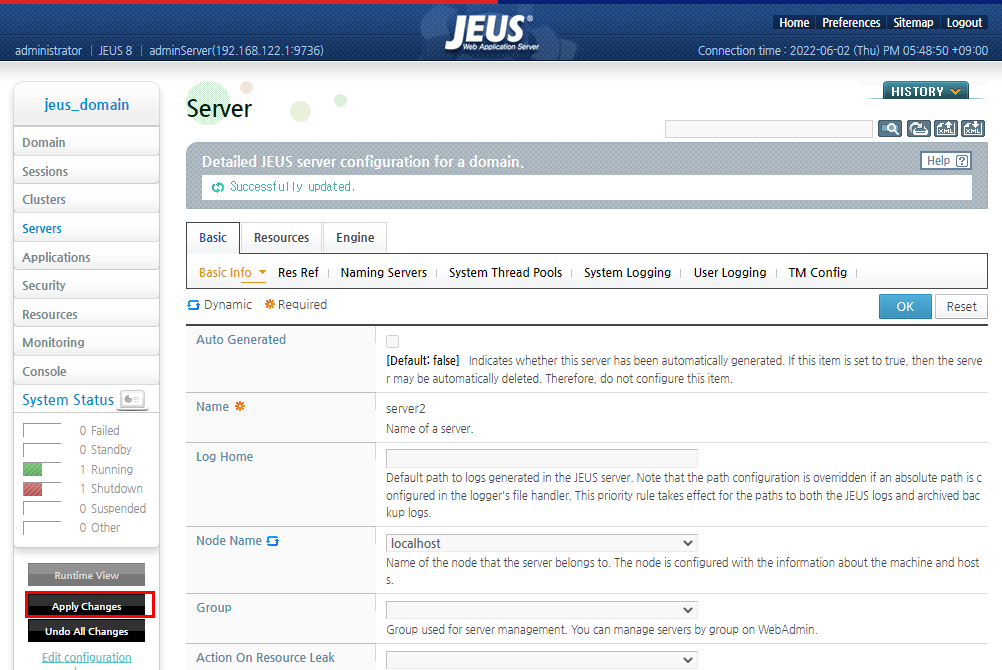The image size is (1002, 670).
Task: Select Applications in the sidebar
Action: pos(86,257)
